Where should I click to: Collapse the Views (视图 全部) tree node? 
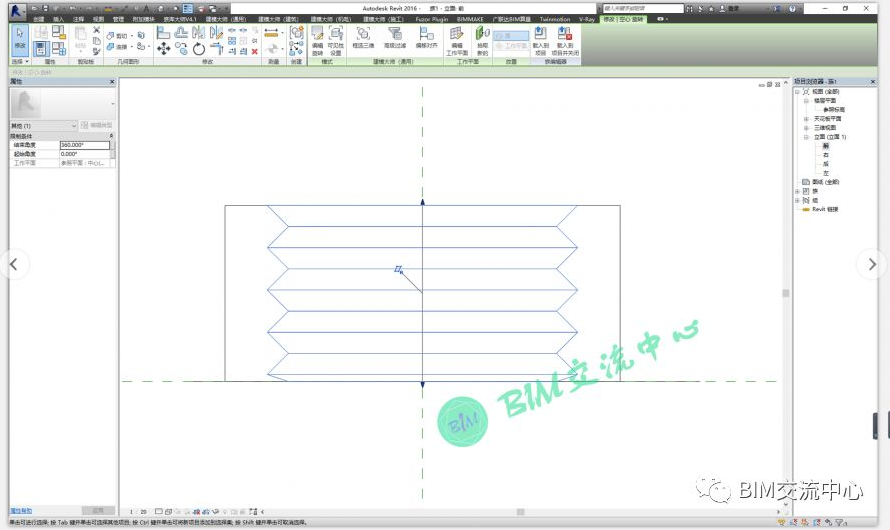797,91
